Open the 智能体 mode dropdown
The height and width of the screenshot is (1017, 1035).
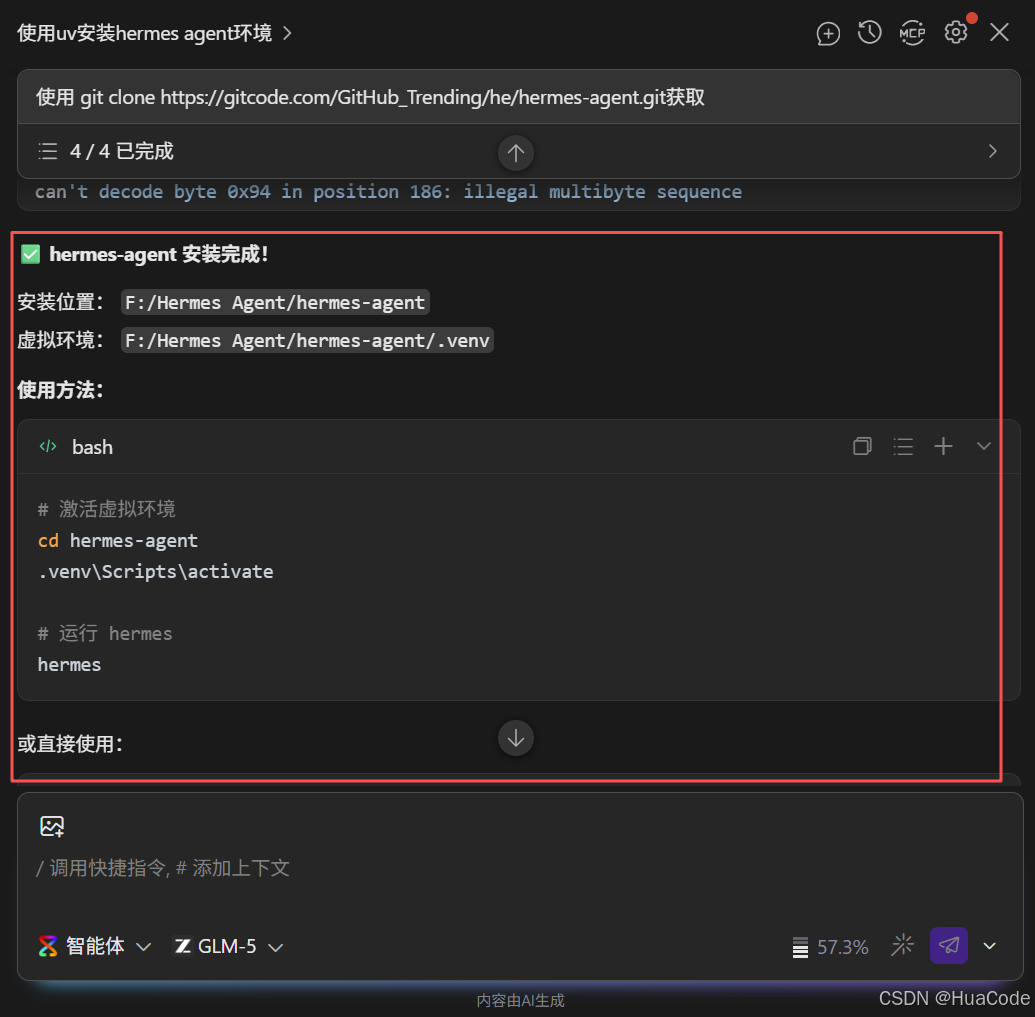95,946
